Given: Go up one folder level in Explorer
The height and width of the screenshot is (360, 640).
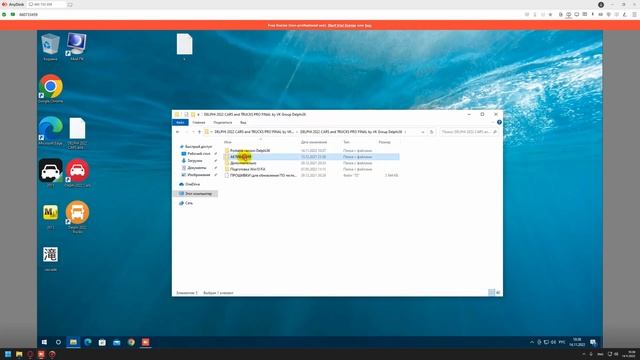Looking at the screenshot, I should tap(199, 132).
